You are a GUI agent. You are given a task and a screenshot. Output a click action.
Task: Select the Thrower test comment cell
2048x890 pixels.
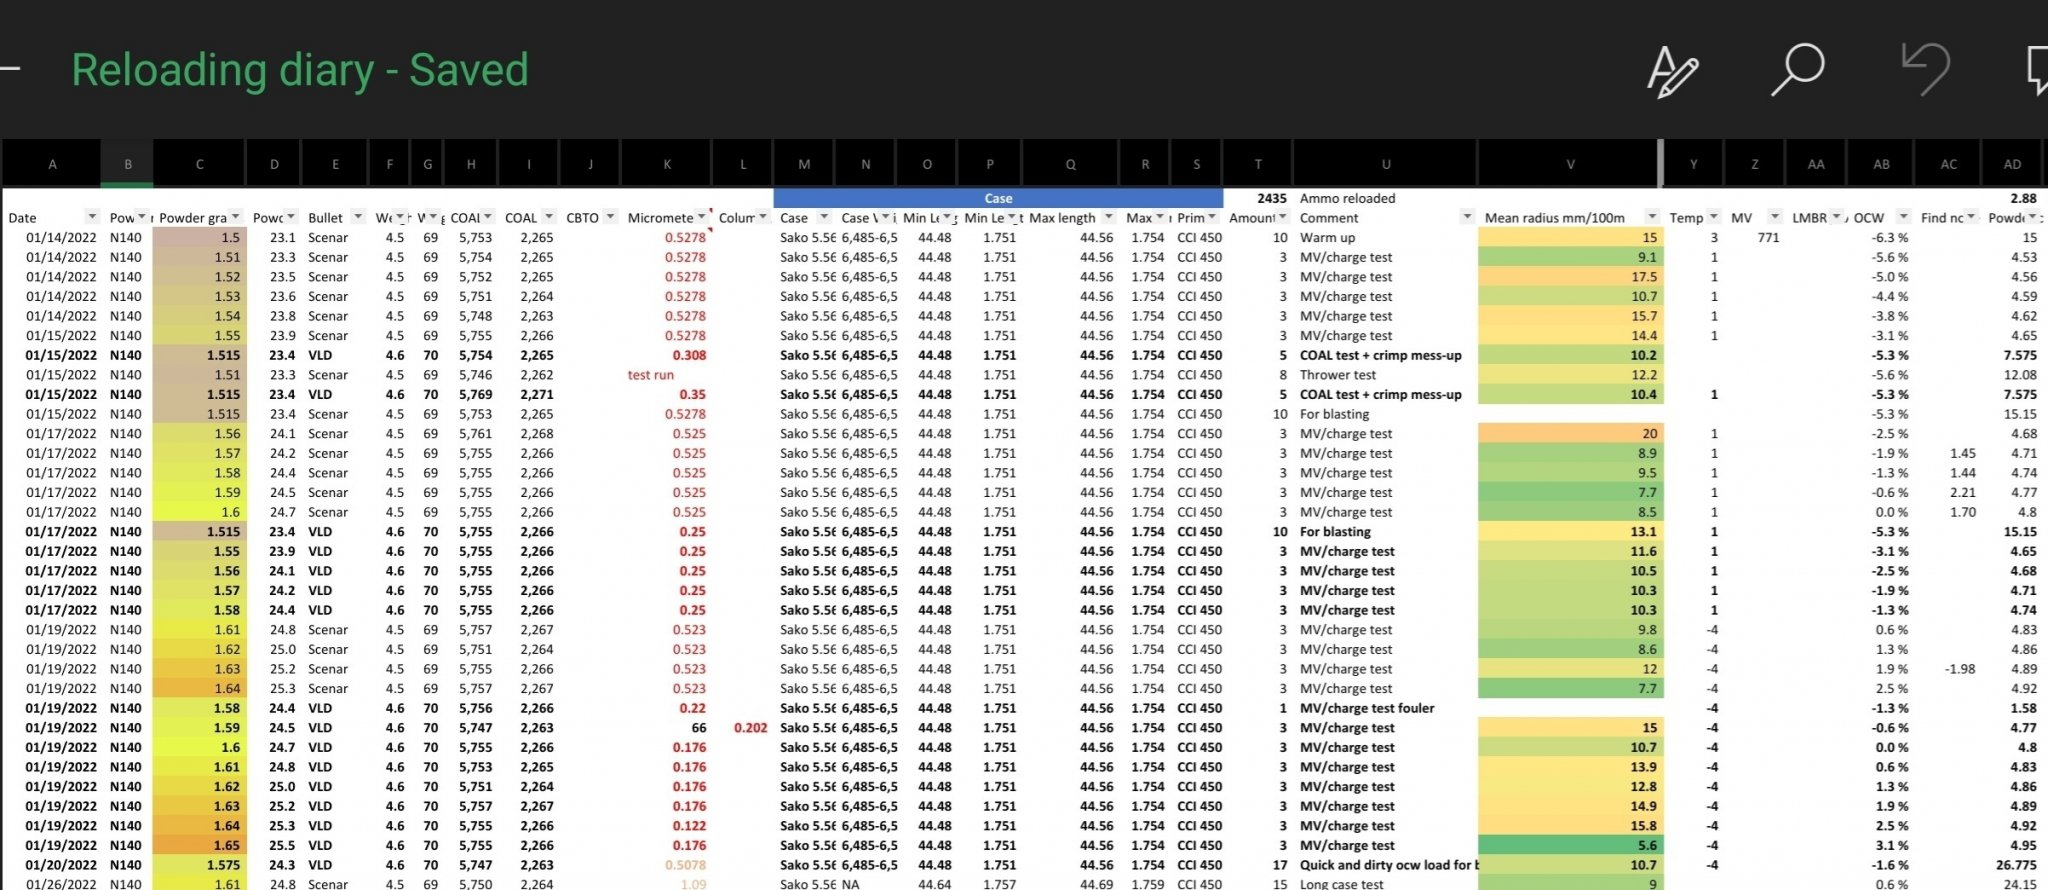[1385, 375]
